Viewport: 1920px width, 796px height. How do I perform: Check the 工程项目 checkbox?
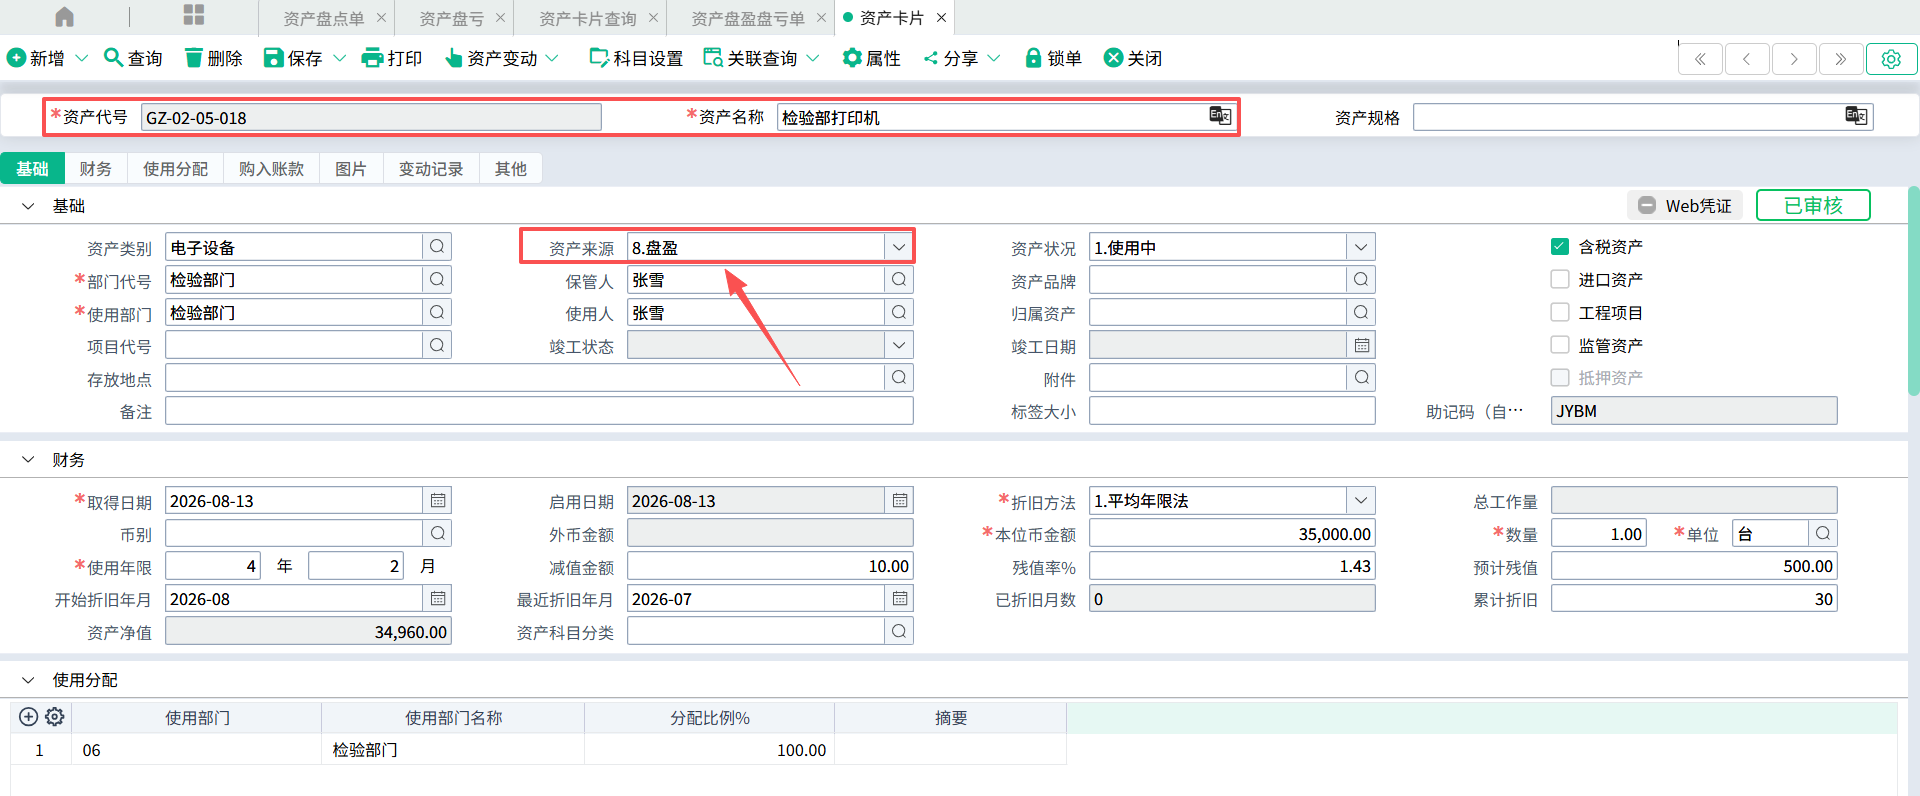tap(1560, 312)
